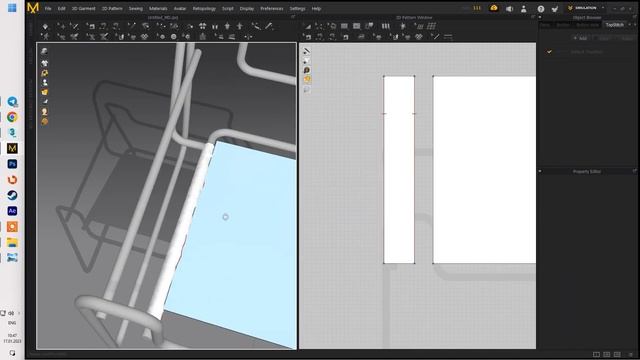Open the SIMULATION mode dropdown
Viewport: 640px width, 360px height.
point(585,8)
